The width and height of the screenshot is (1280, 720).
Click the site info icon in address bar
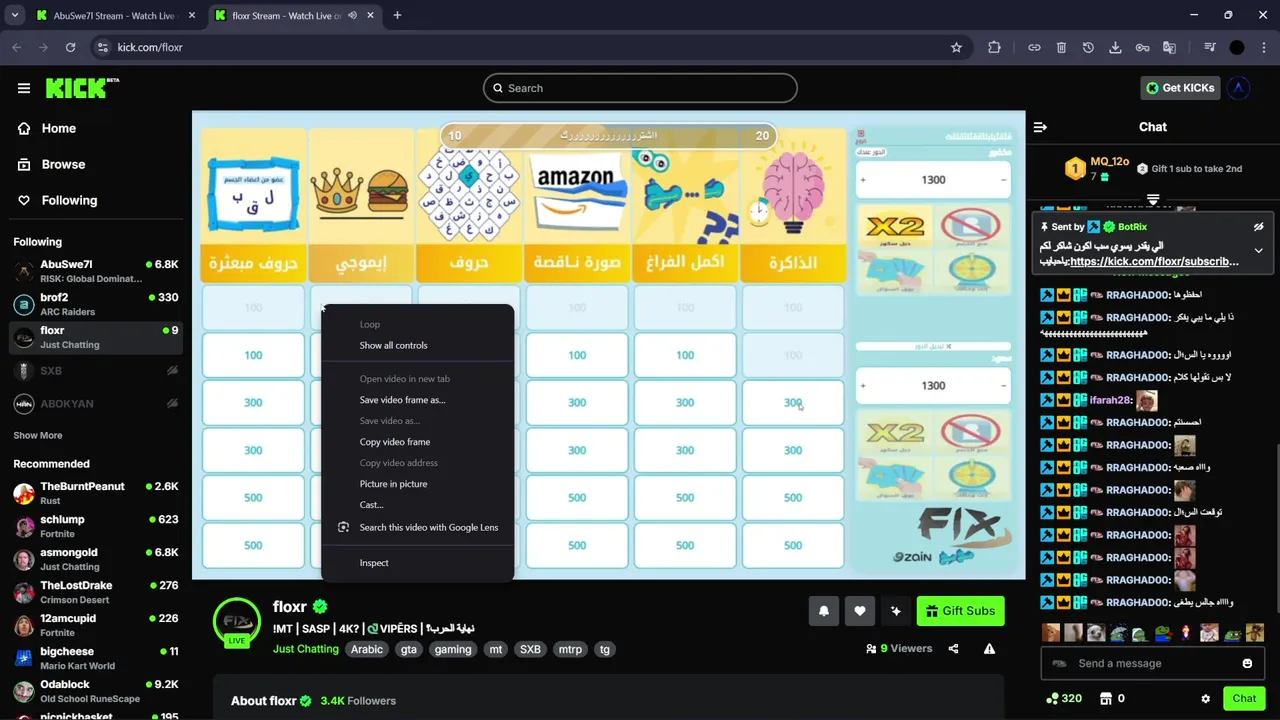coord(103,47)
